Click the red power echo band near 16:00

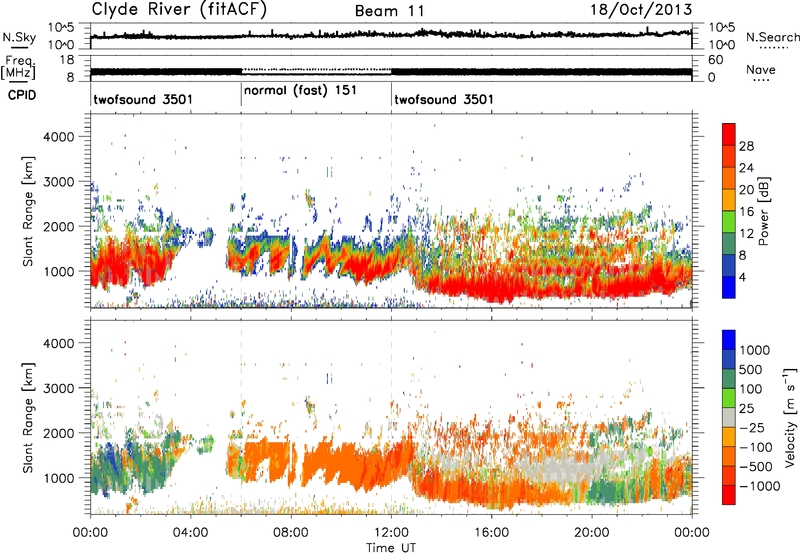(x=492, y=290)
